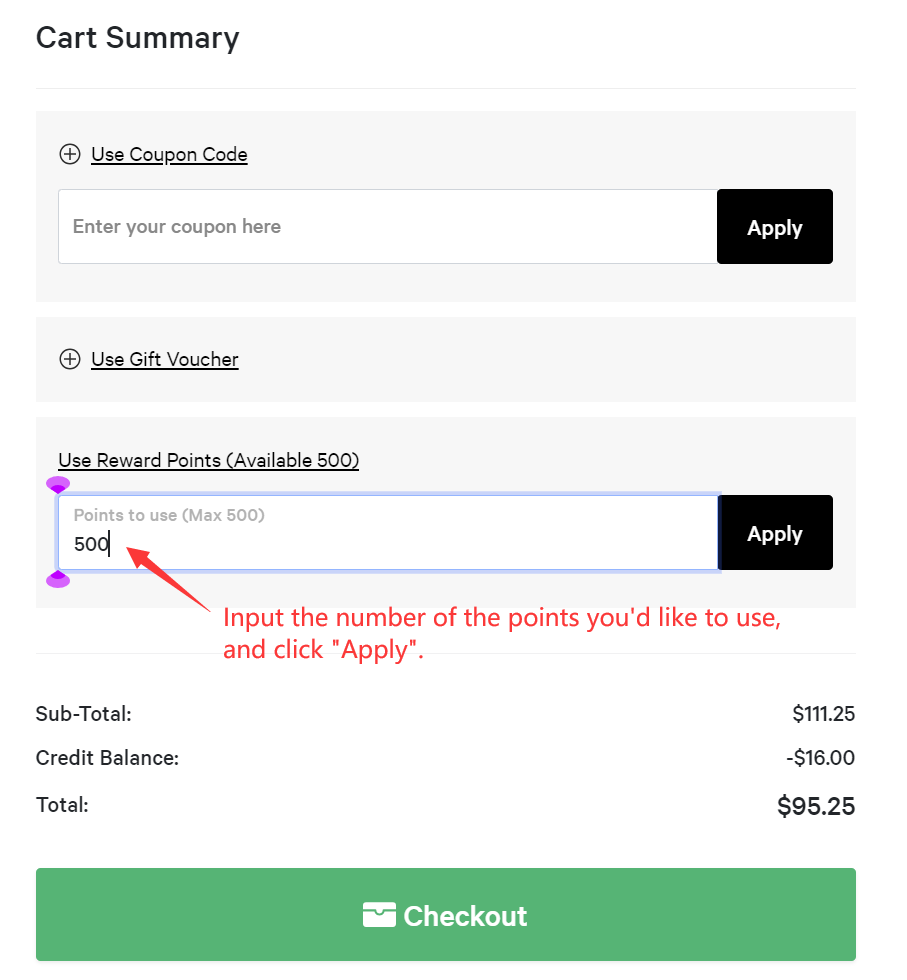
Task: Click the plus icon beside Use Gift Voucher
Action: (70, 359)
